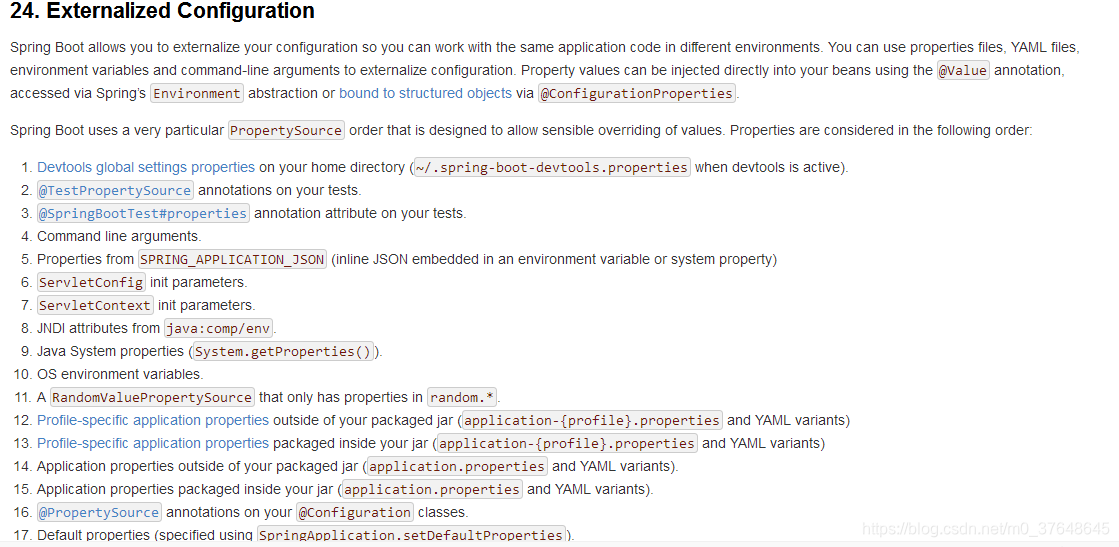Image resolution: width=1119 pixels, height=547 pixels.
Task: Click the @ConfigurationProperties code label
Action: (x=637, y=93)
